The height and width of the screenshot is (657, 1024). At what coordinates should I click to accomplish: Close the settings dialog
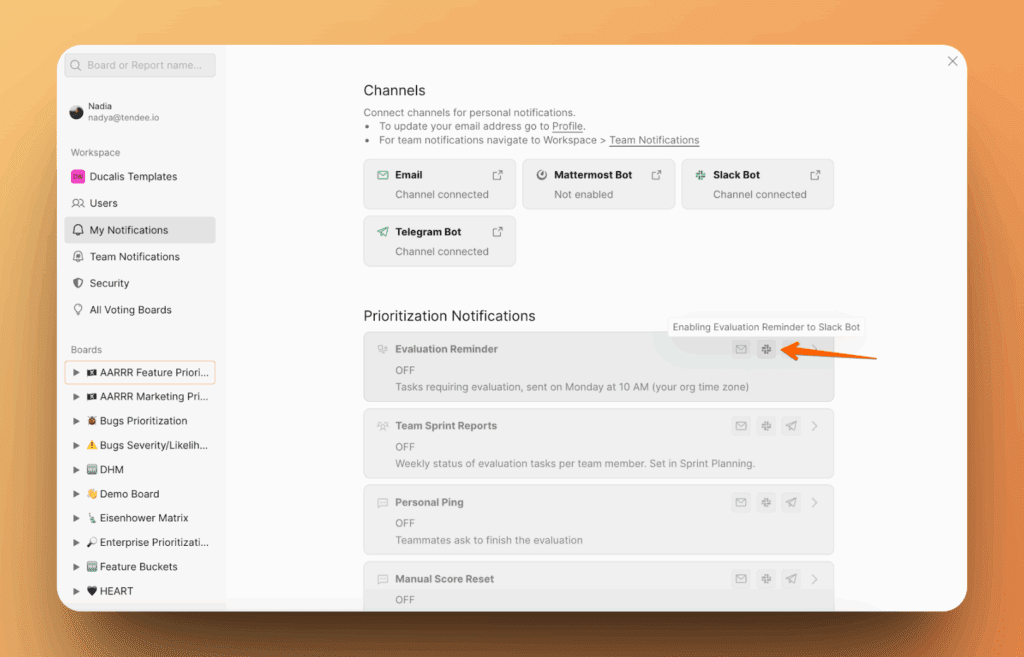tap(952, 61)
